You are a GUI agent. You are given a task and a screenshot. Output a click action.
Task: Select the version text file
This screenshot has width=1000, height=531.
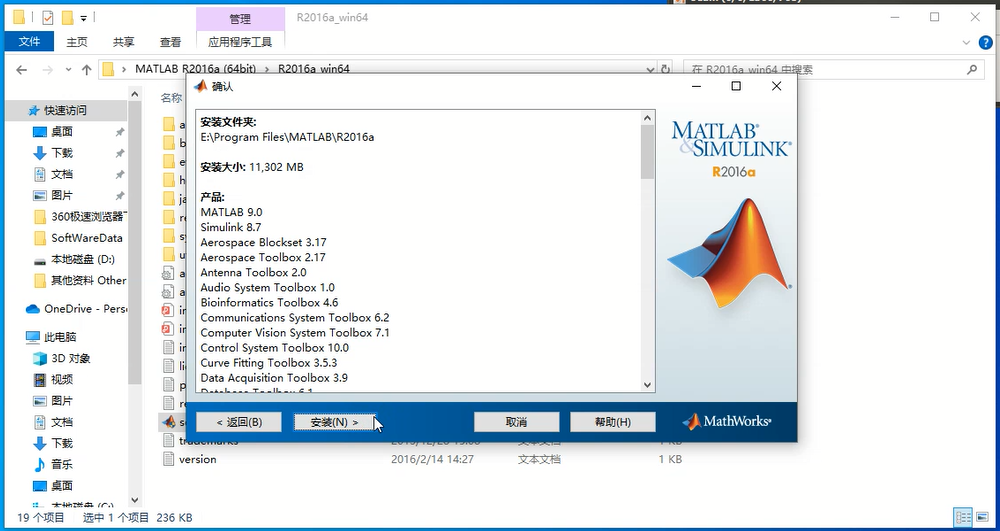click(198, 459)
